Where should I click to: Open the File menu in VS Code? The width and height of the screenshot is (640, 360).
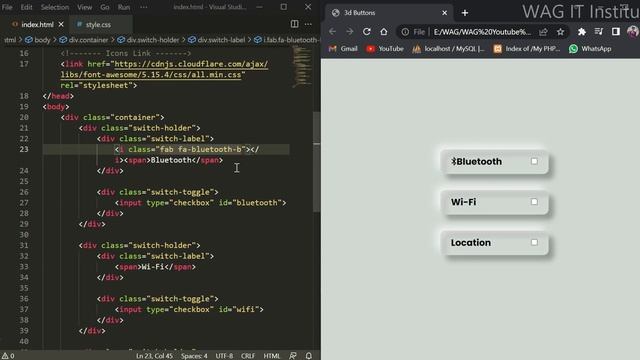click(x=7, y=7)
